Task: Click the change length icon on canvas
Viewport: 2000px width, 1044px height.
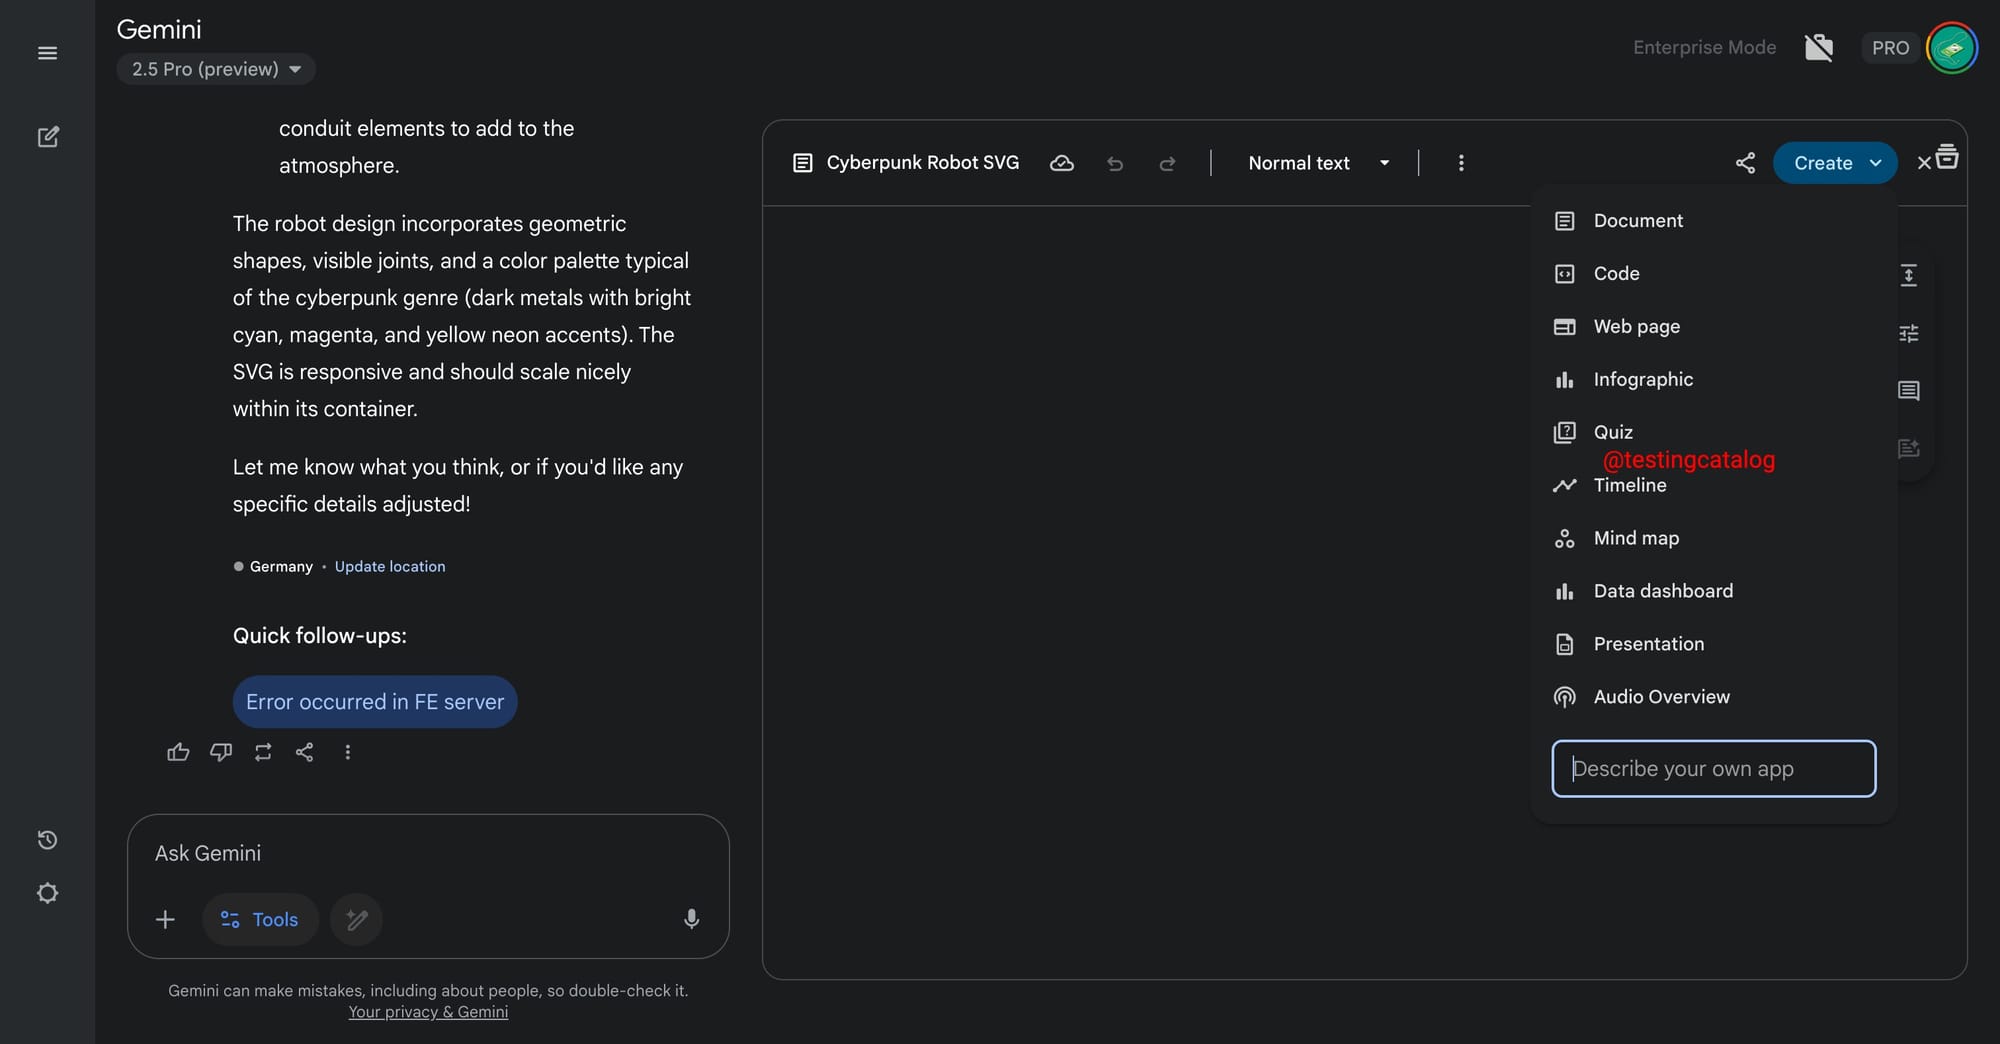Action: [1908, 275]
